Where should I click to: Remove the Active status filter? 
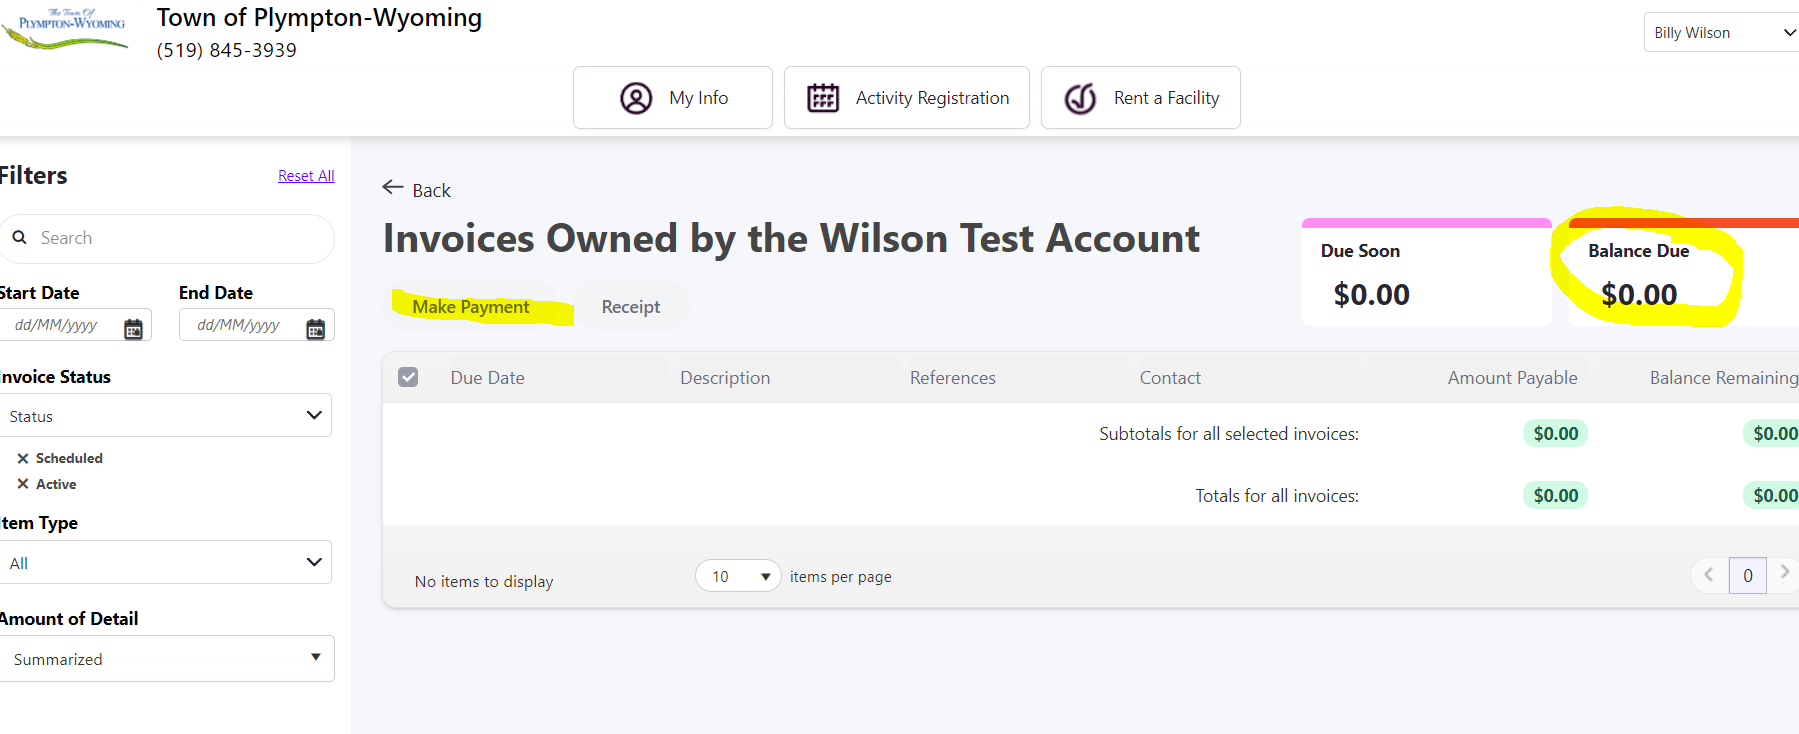(23, 484)
